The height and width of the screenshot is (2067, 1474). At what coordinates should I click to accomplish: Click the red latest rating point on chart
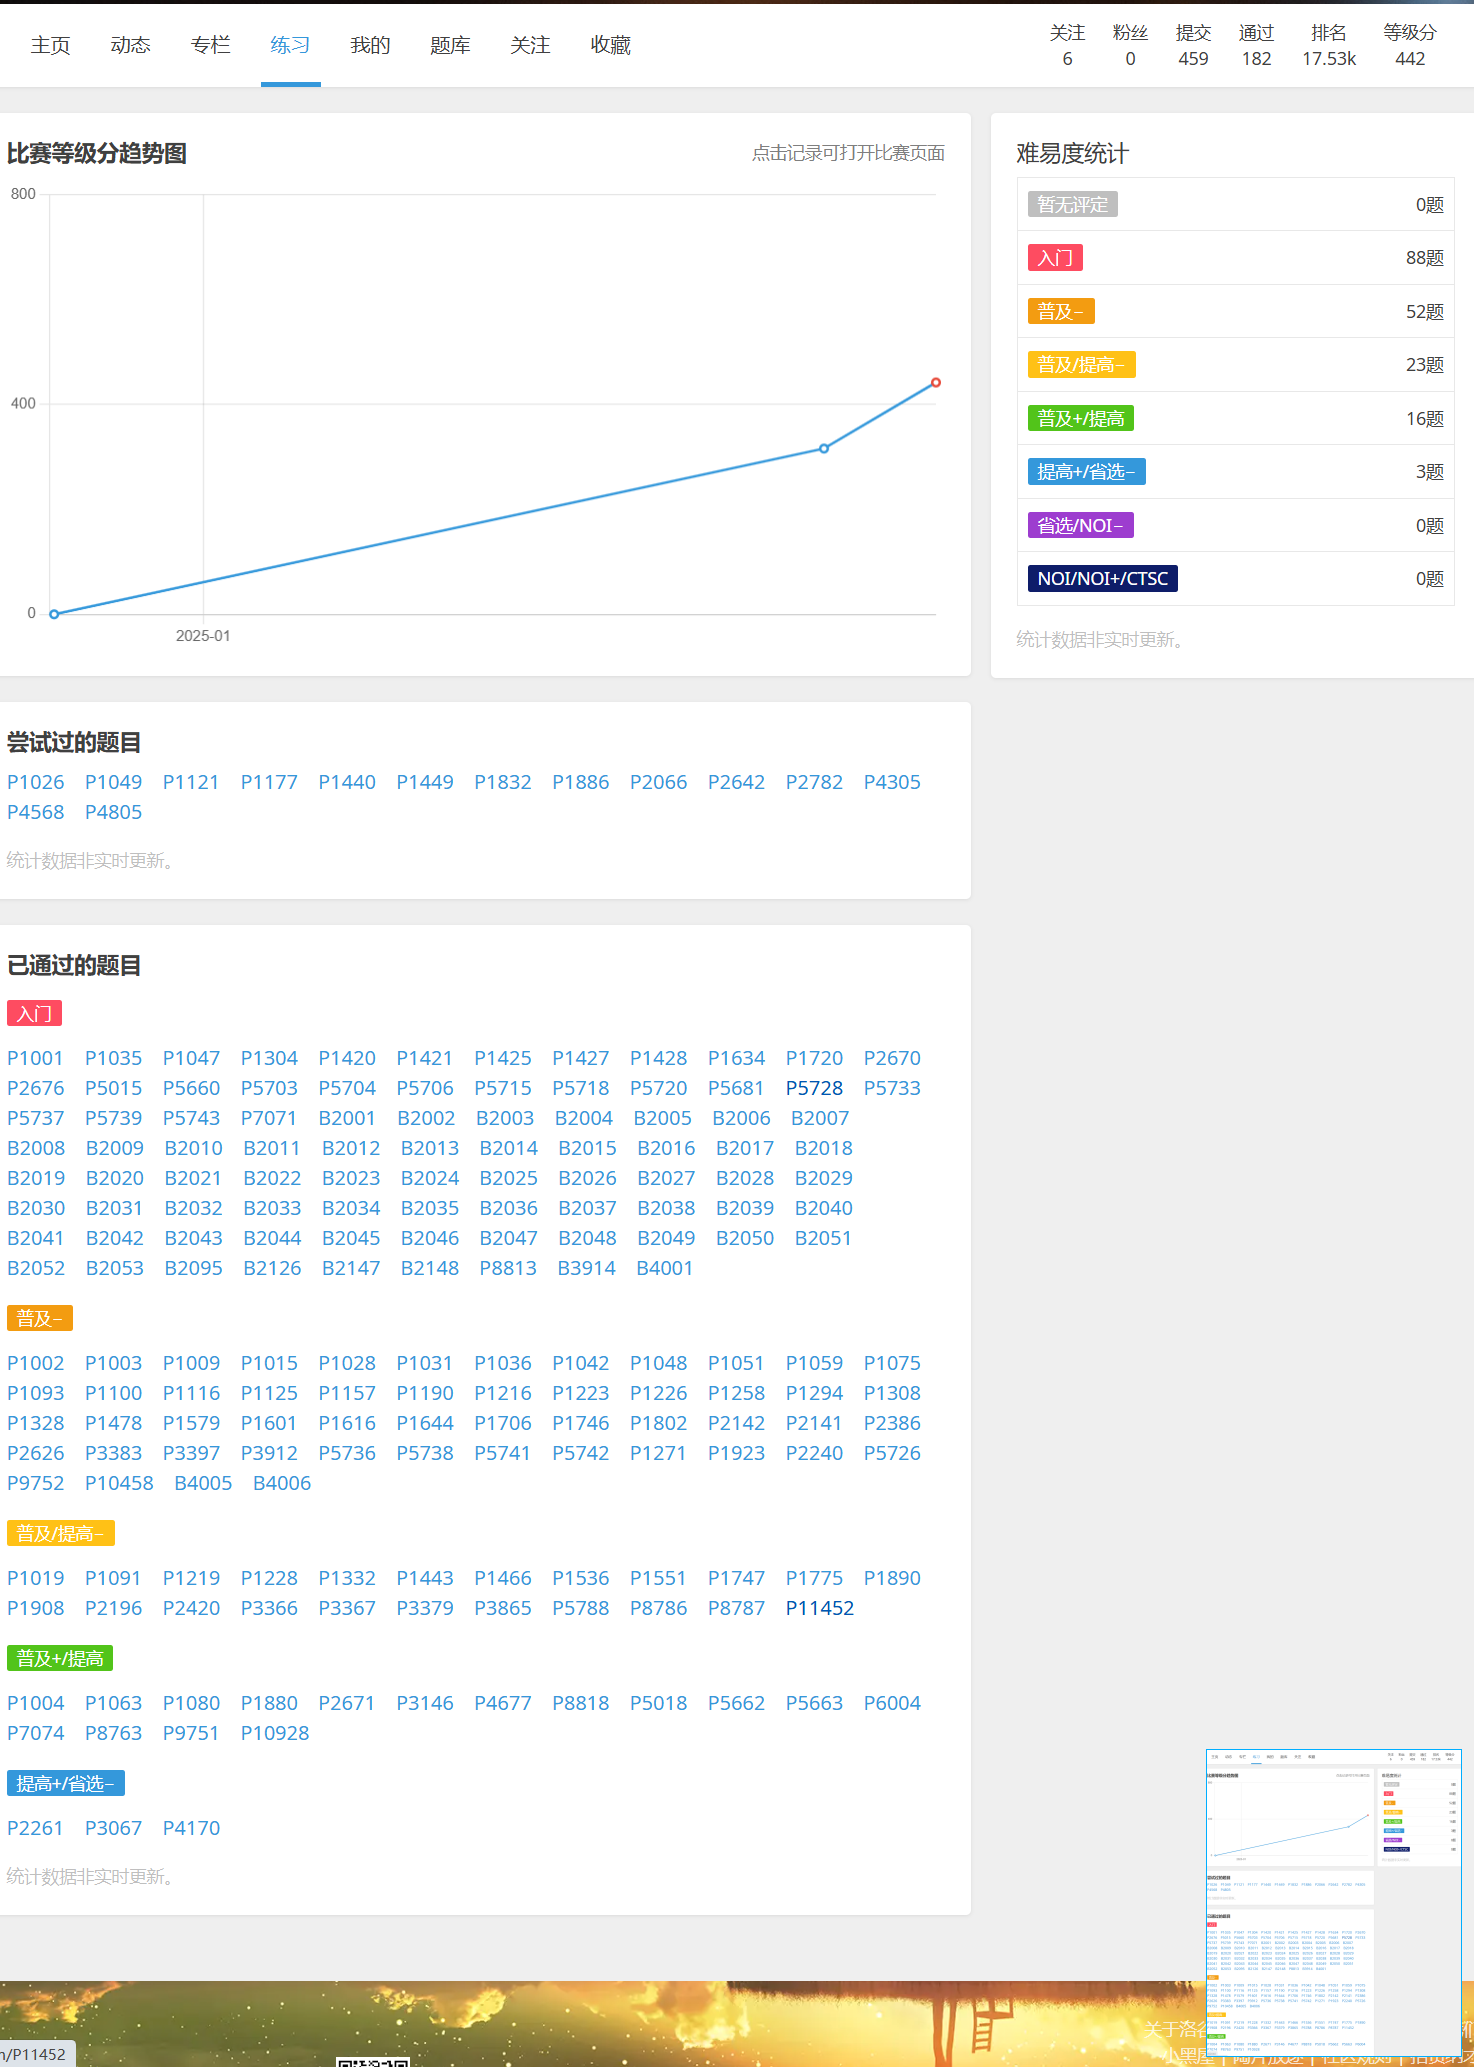click(936, 383)
